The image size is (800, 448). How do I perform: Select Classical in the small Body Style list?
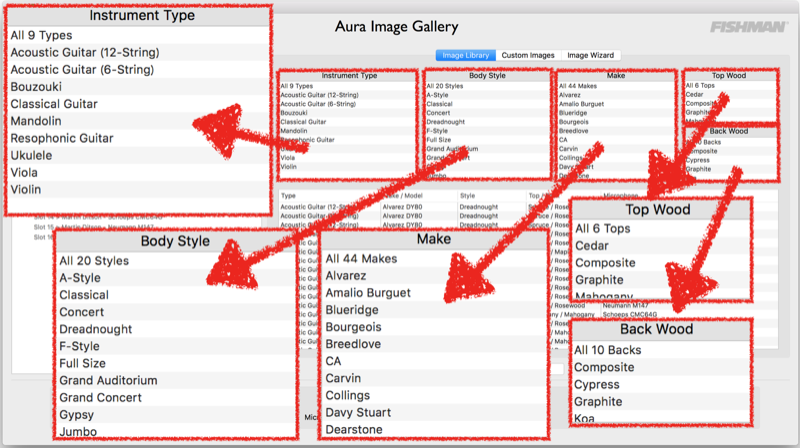pyautogui.click(x=439, y=104)
